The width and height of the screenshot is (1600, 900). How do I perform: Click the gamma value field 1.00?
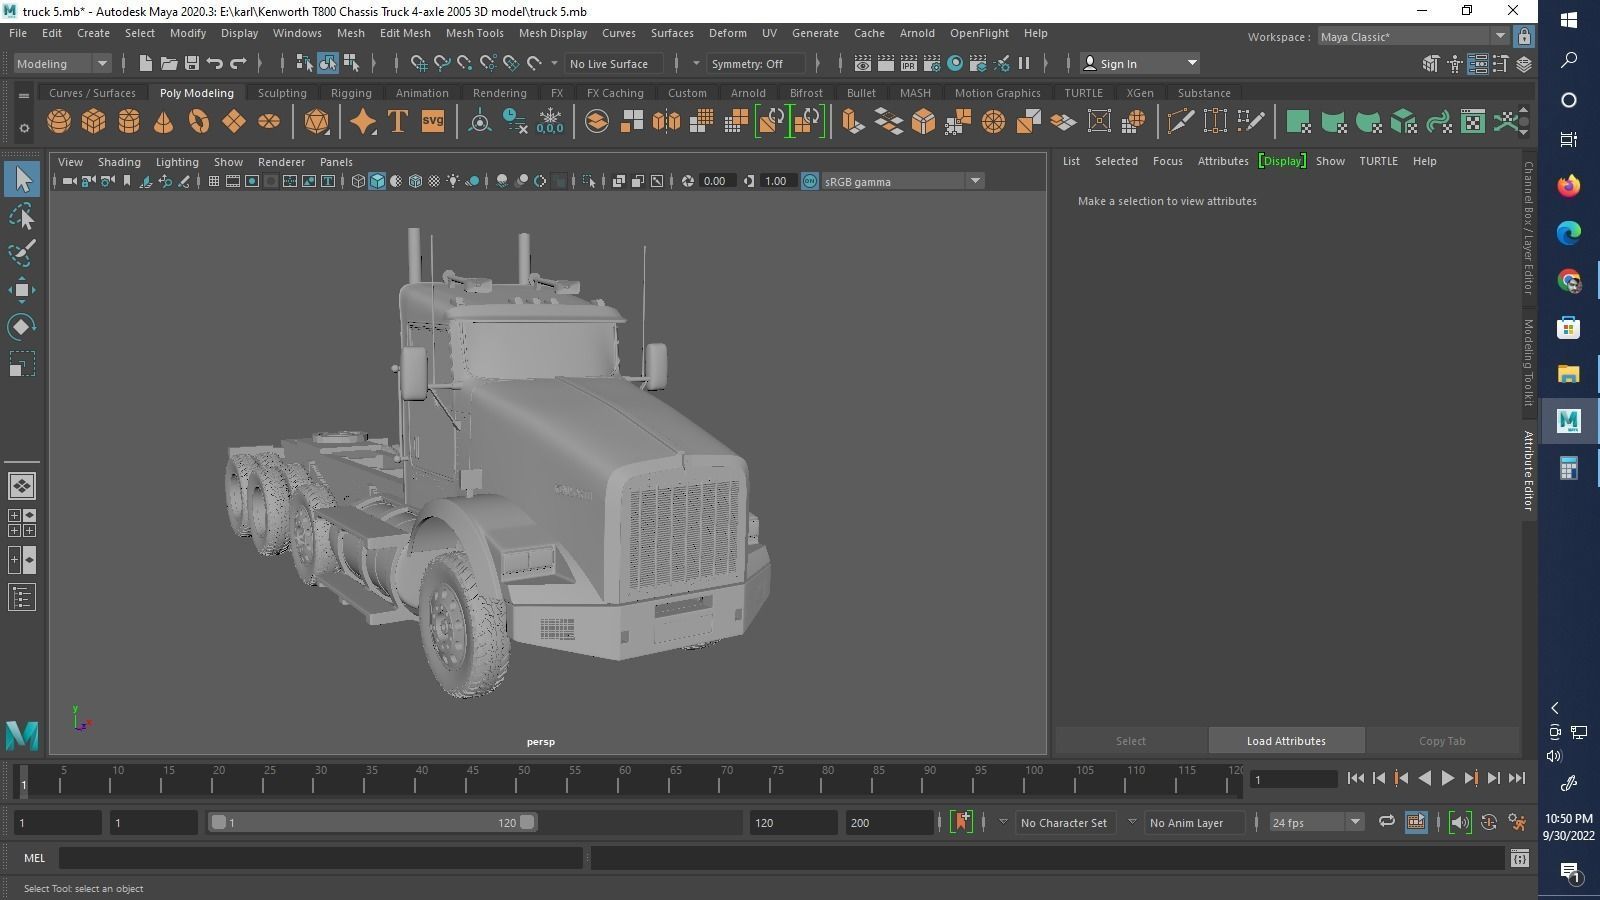(776, 181)
